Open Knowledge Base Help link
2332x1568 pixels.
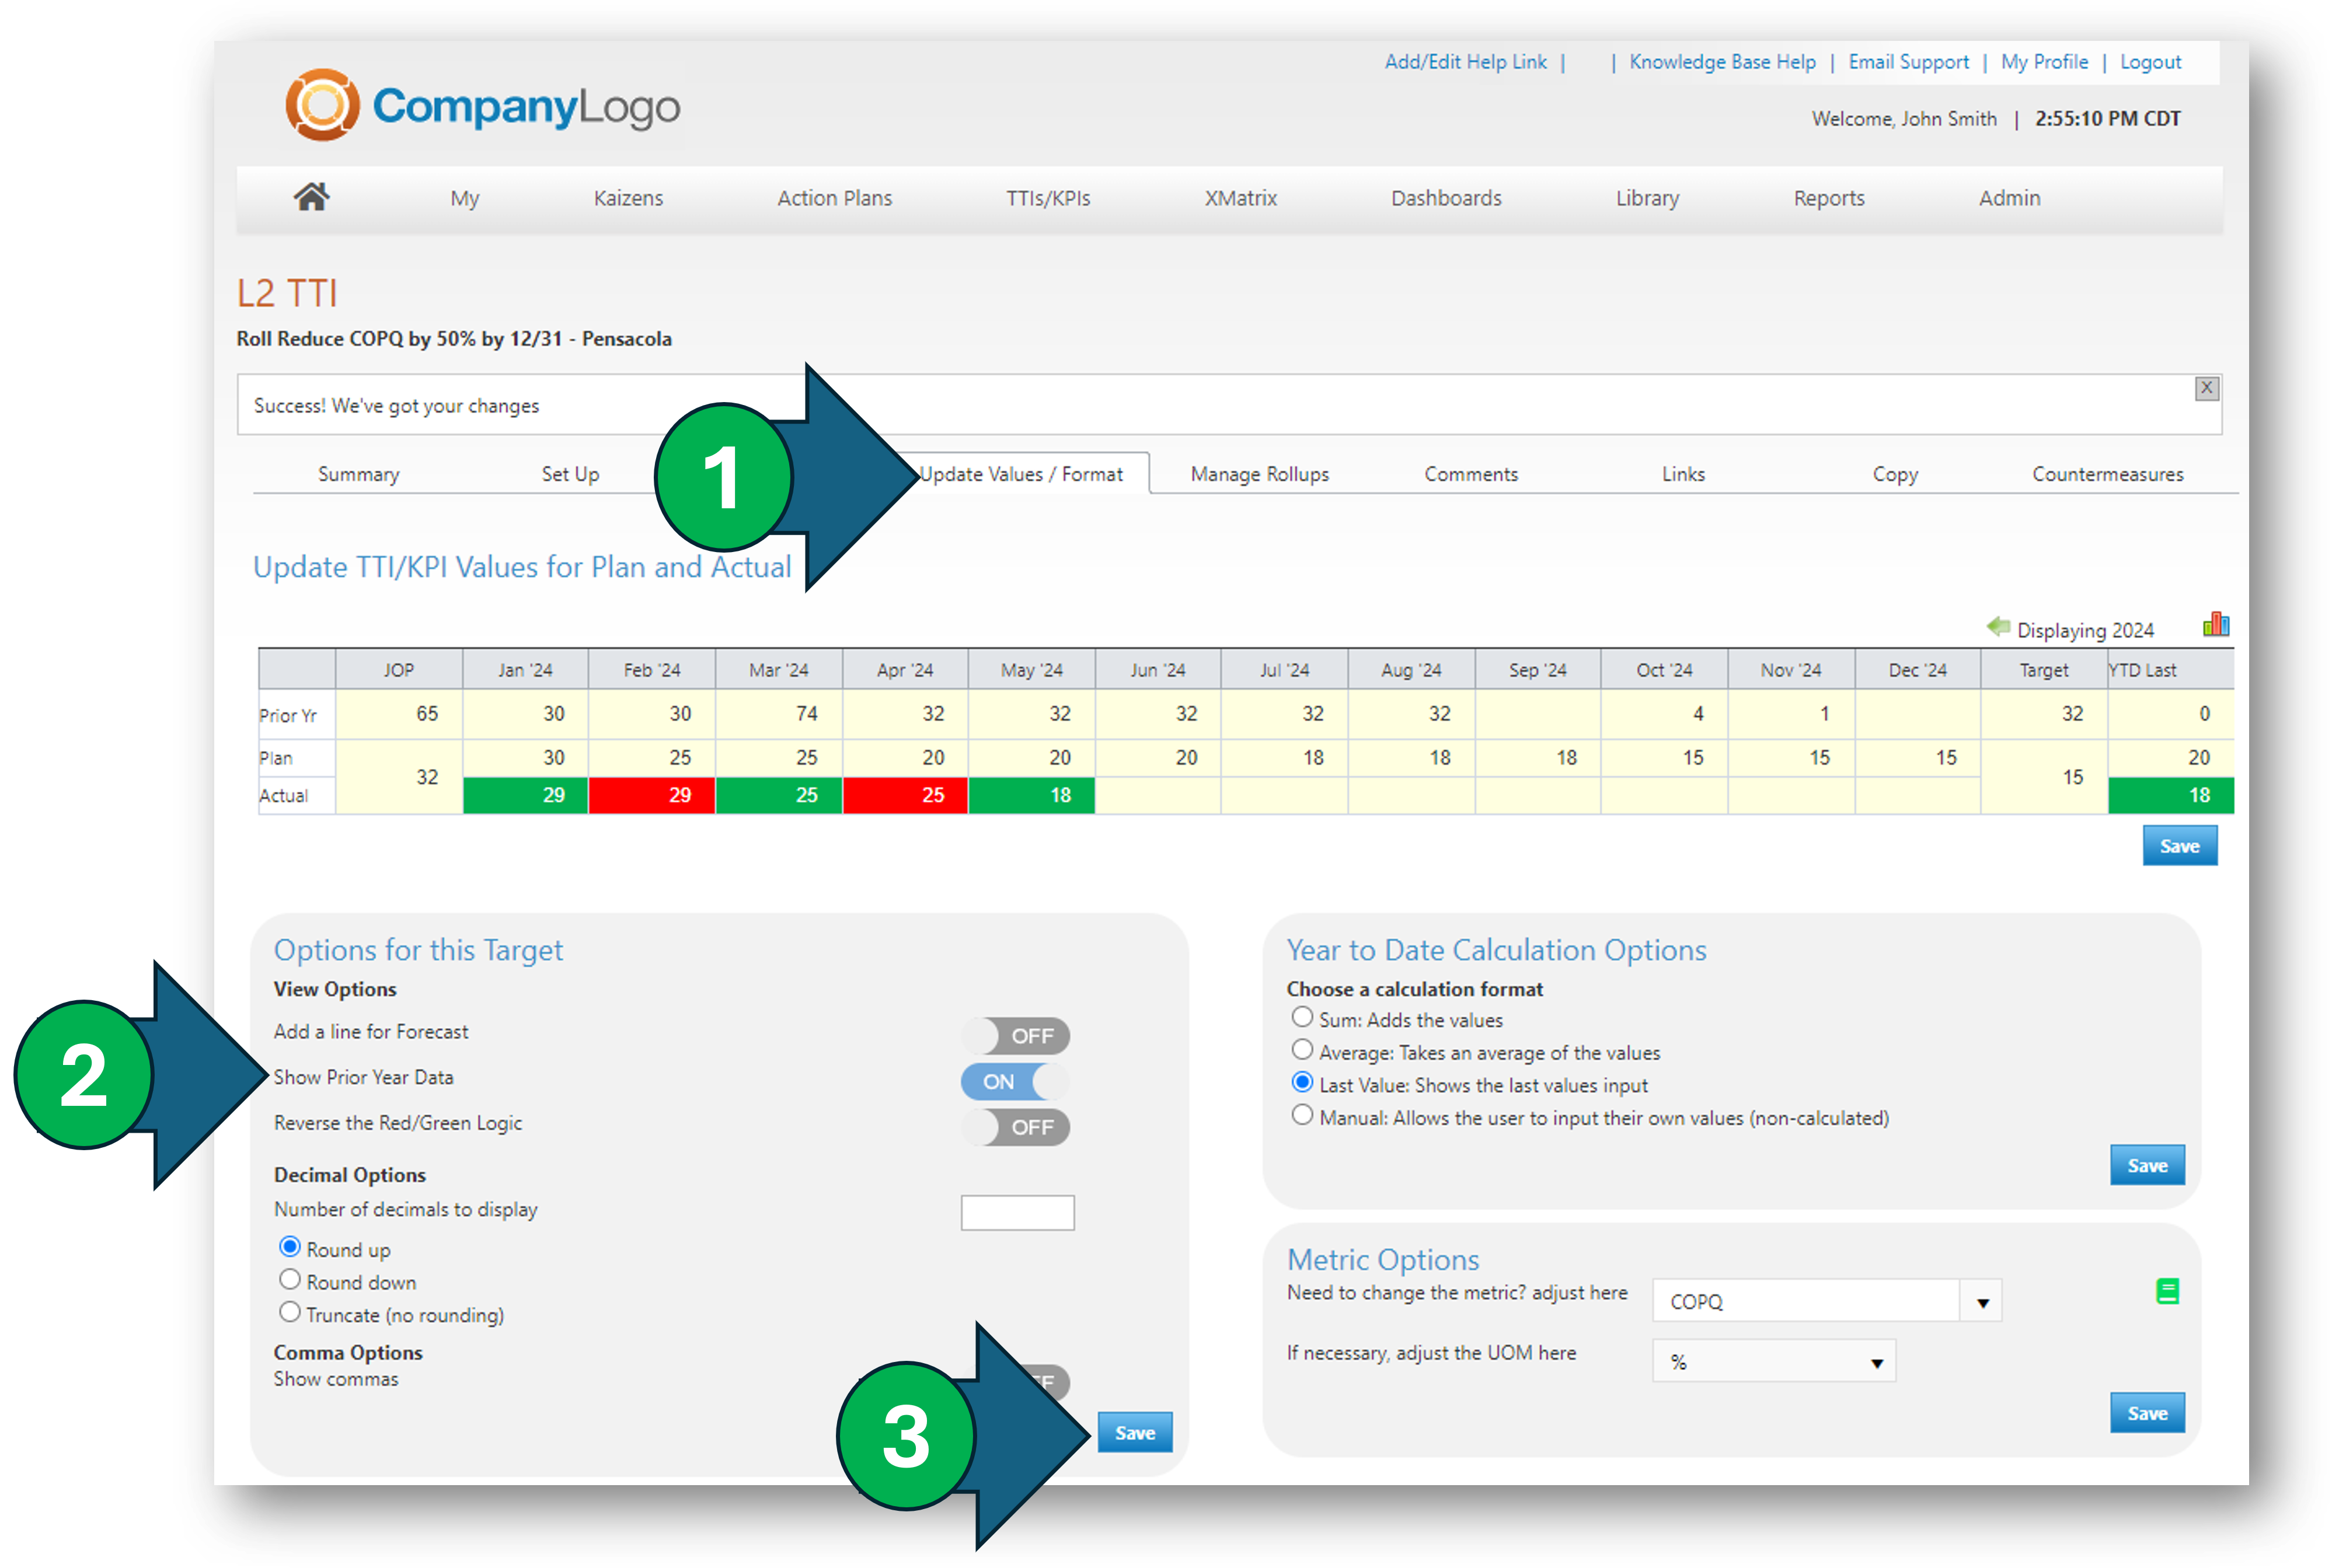[1722, 62]
